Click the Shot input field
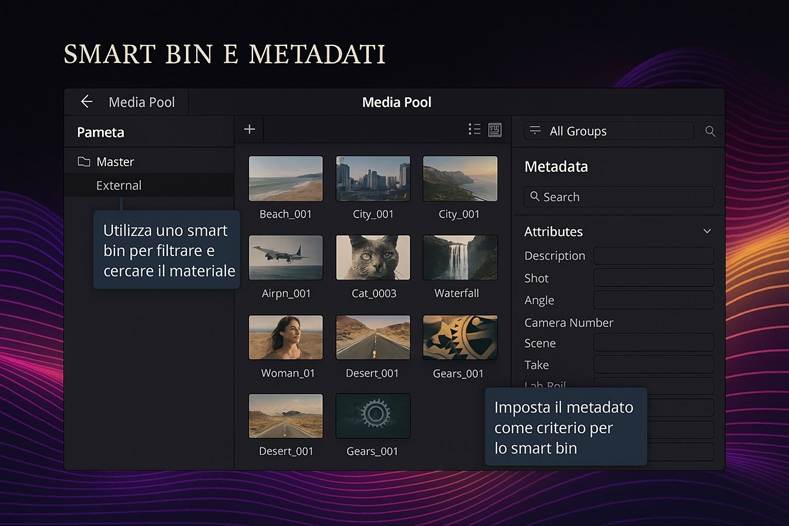Screen dimensions: 789x526 point(653,278)
